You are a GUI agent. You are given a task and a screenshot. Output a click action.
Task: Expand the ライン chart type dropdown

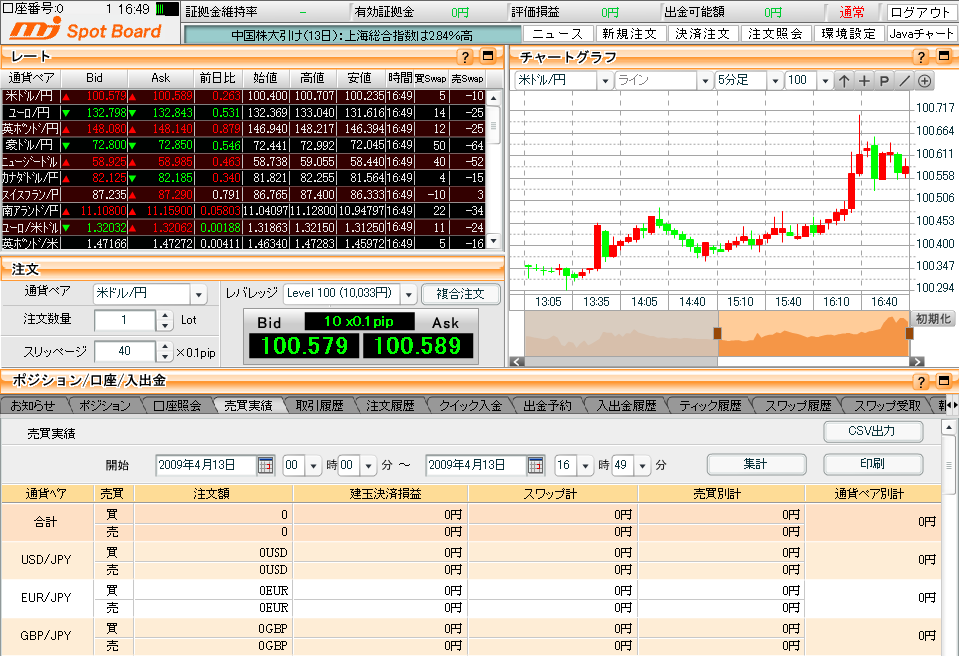coord(705,81)
